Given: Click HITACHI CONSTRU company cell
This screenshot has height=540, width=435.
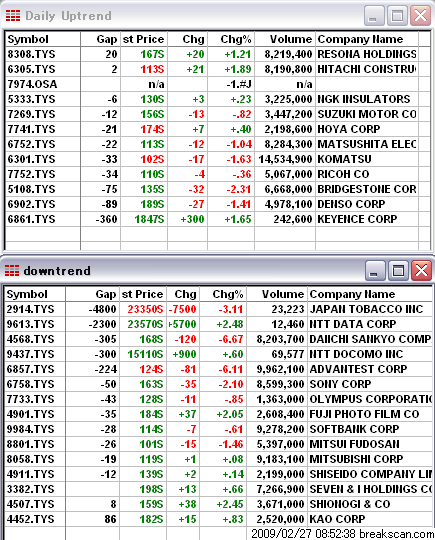Looking at the screenshot, I should pos(367,69).
